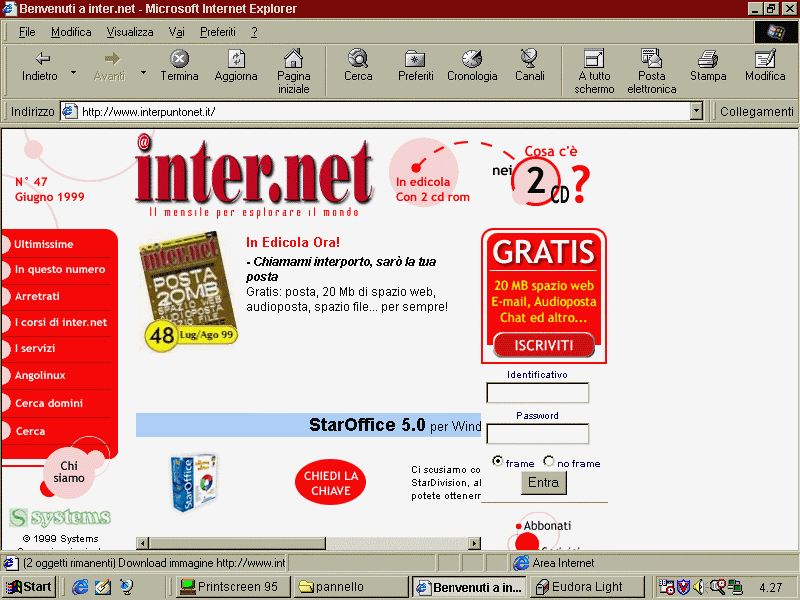Switch to Eudora Light taskbar window

[587, 587]
